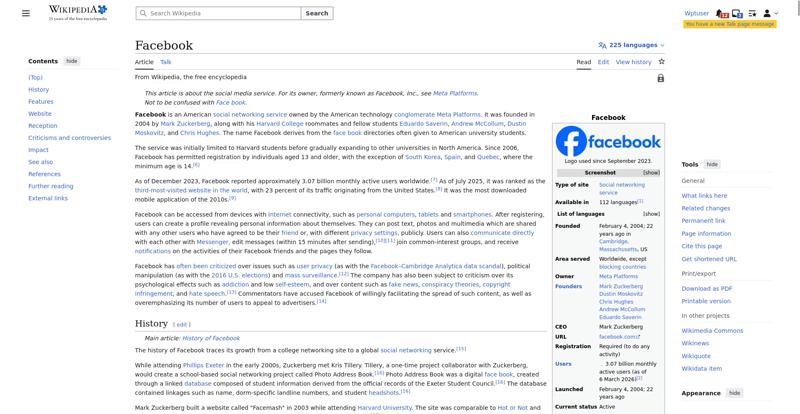The height and width of the screenshot is (414, 800).
Task: Hide the Contents sidebar
Action: tap(72, 61)
